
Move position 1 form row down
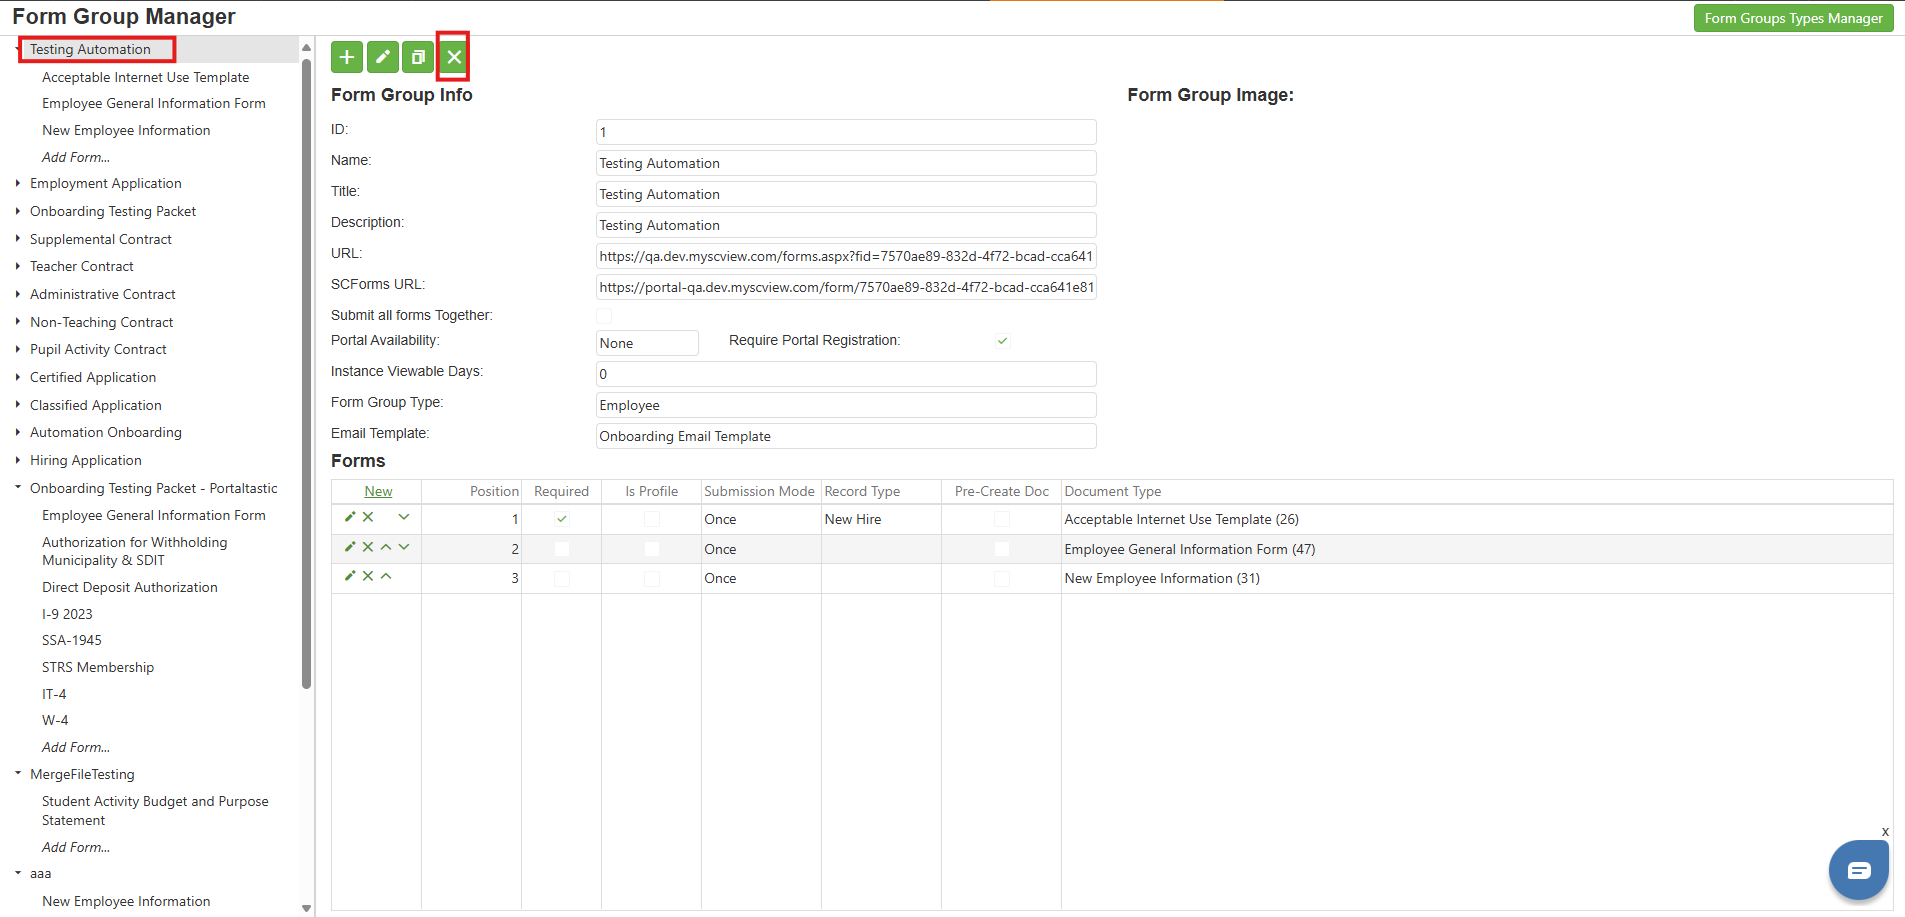404,517
